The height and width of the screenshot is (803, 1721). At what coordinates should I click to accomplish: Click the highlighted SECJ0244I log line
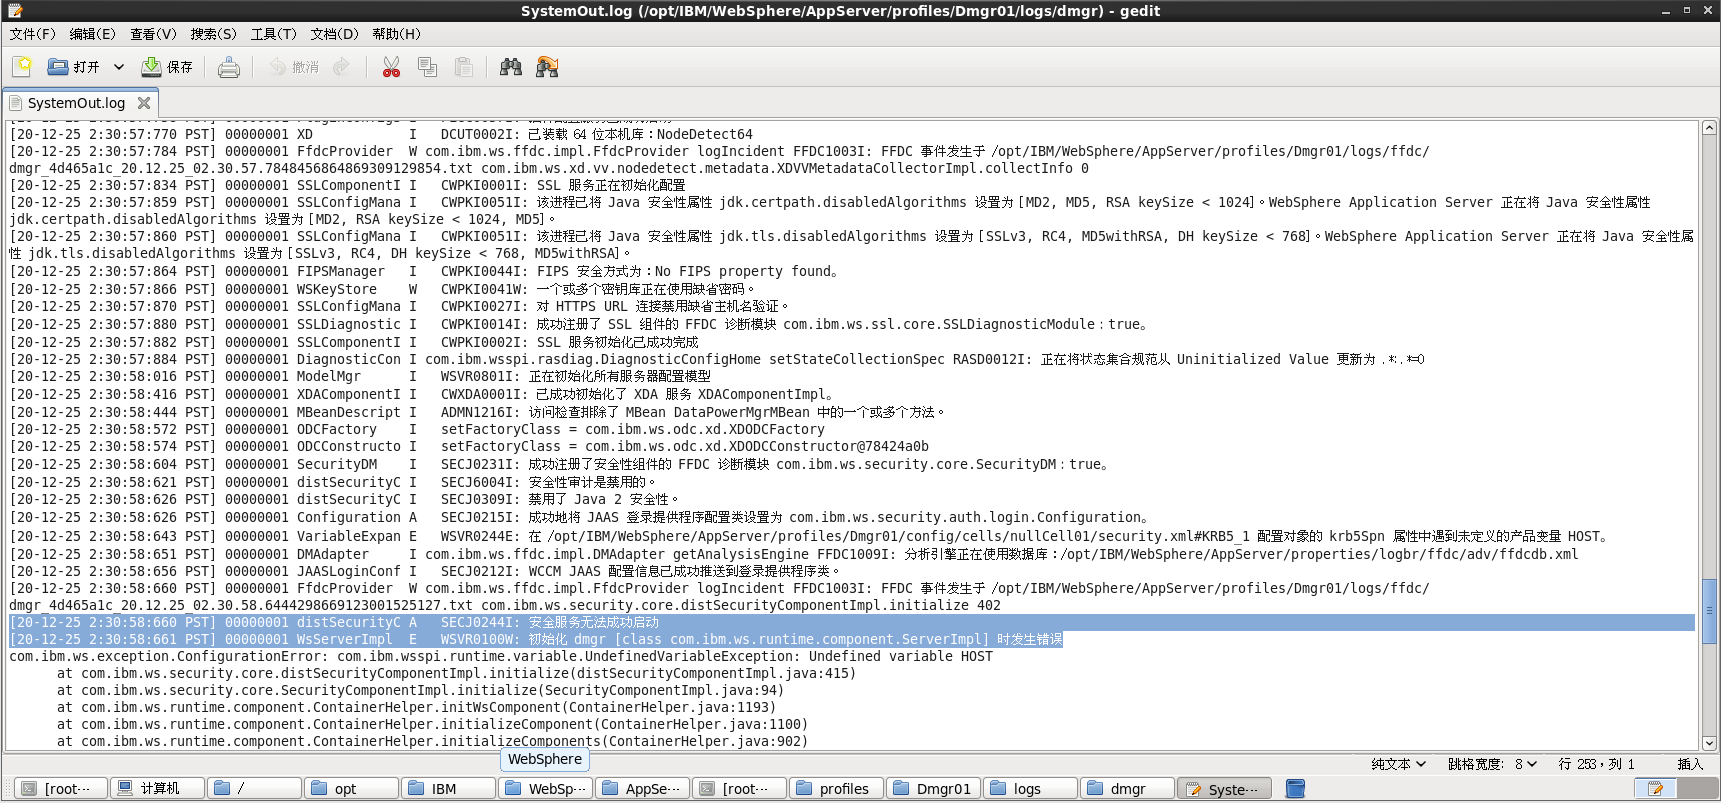[x=334, y=622]
